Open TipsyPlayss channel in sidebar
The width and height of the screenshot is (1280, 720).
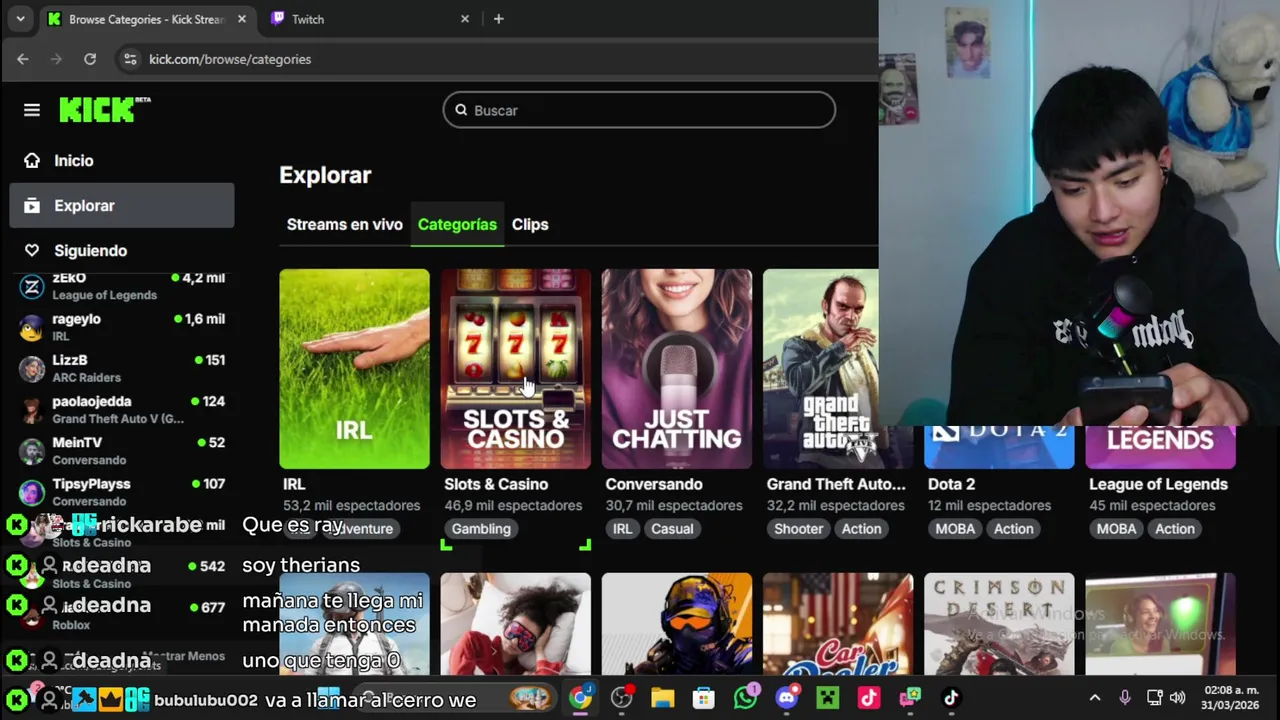click(122, 491)
